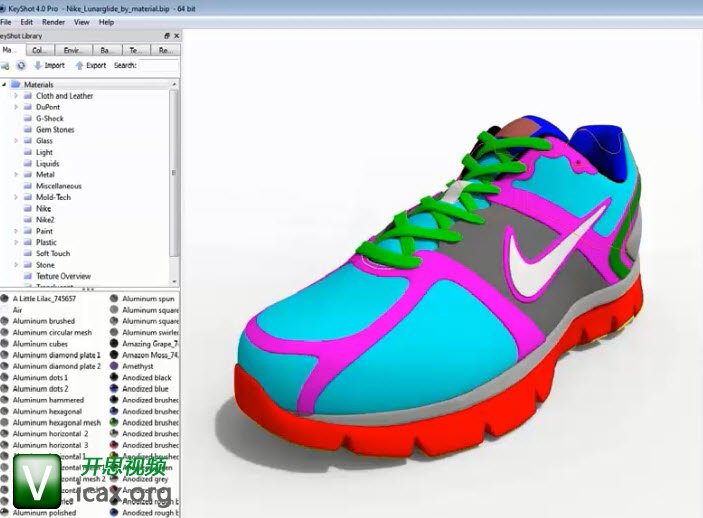Click the Export arrow icon
Viewport: 703px width, 518px height.
click(79, 65)
